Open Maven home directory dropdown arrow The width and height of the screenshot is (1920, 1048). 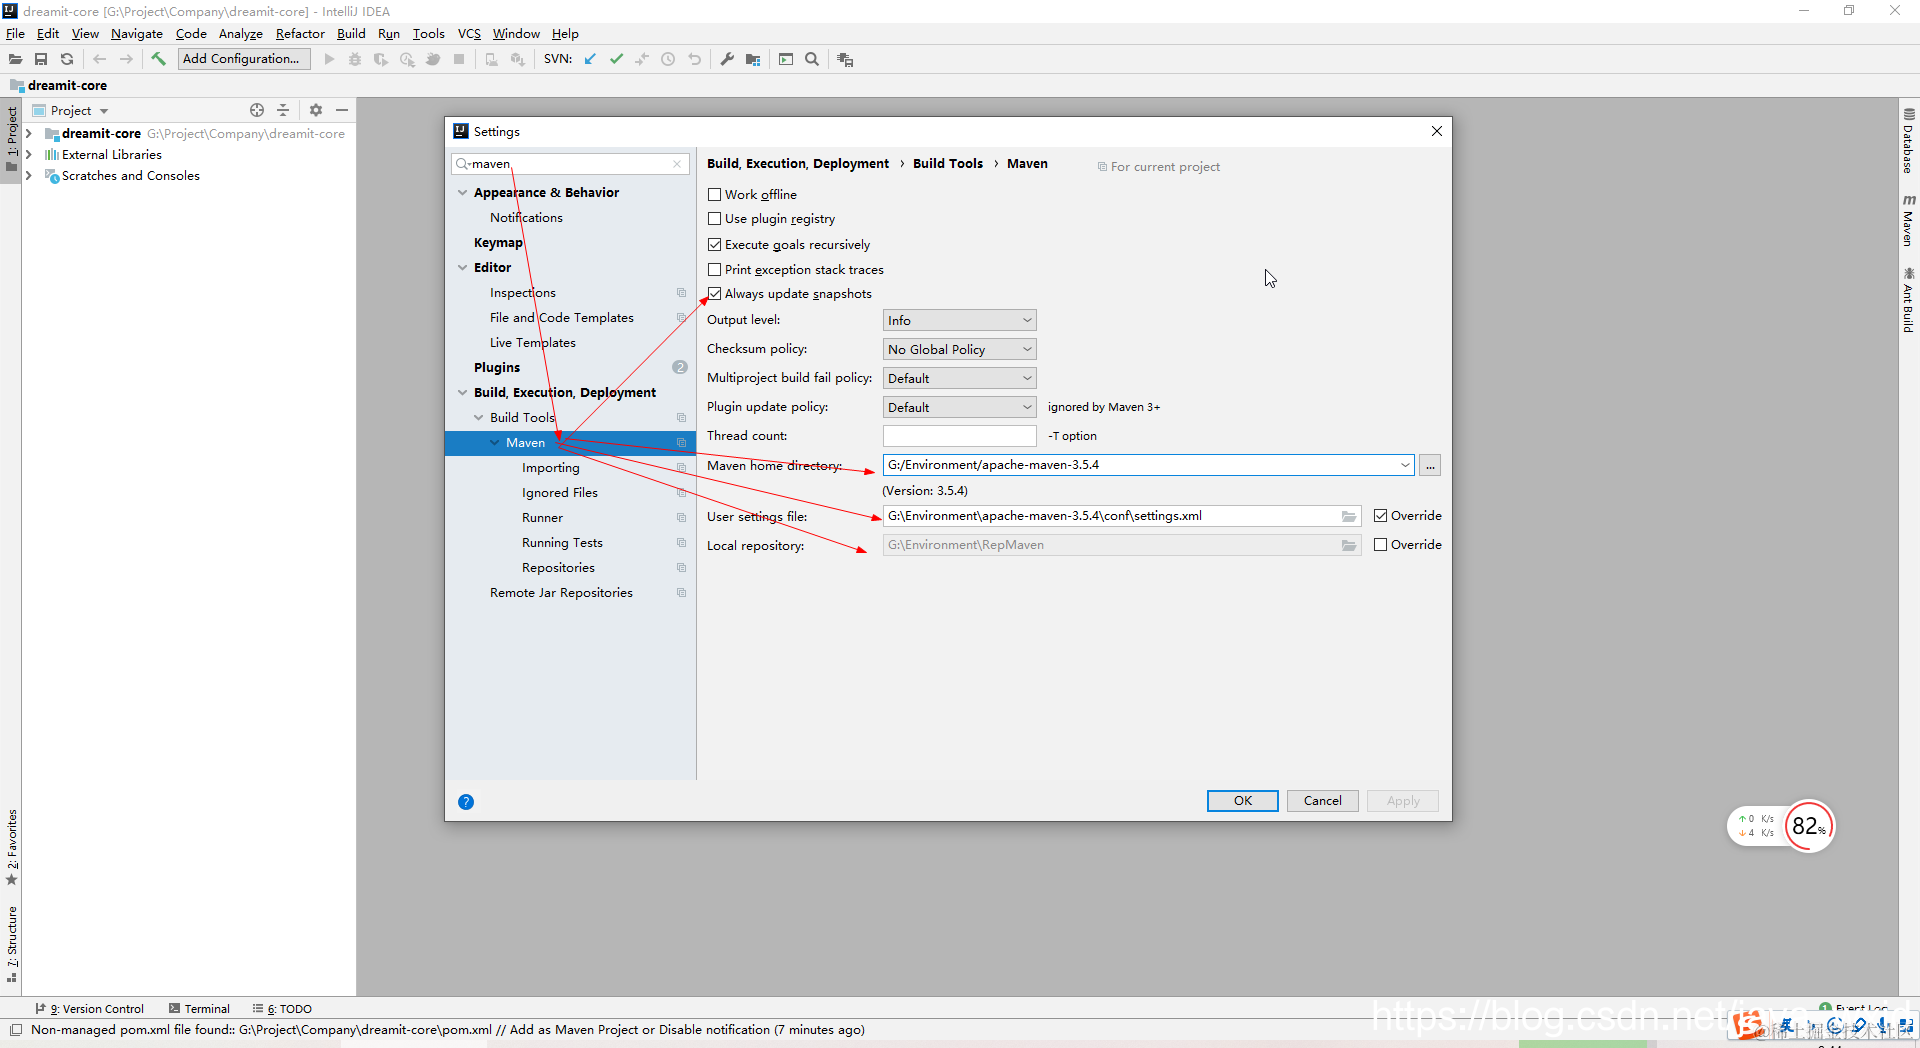tap(1405, 465)
